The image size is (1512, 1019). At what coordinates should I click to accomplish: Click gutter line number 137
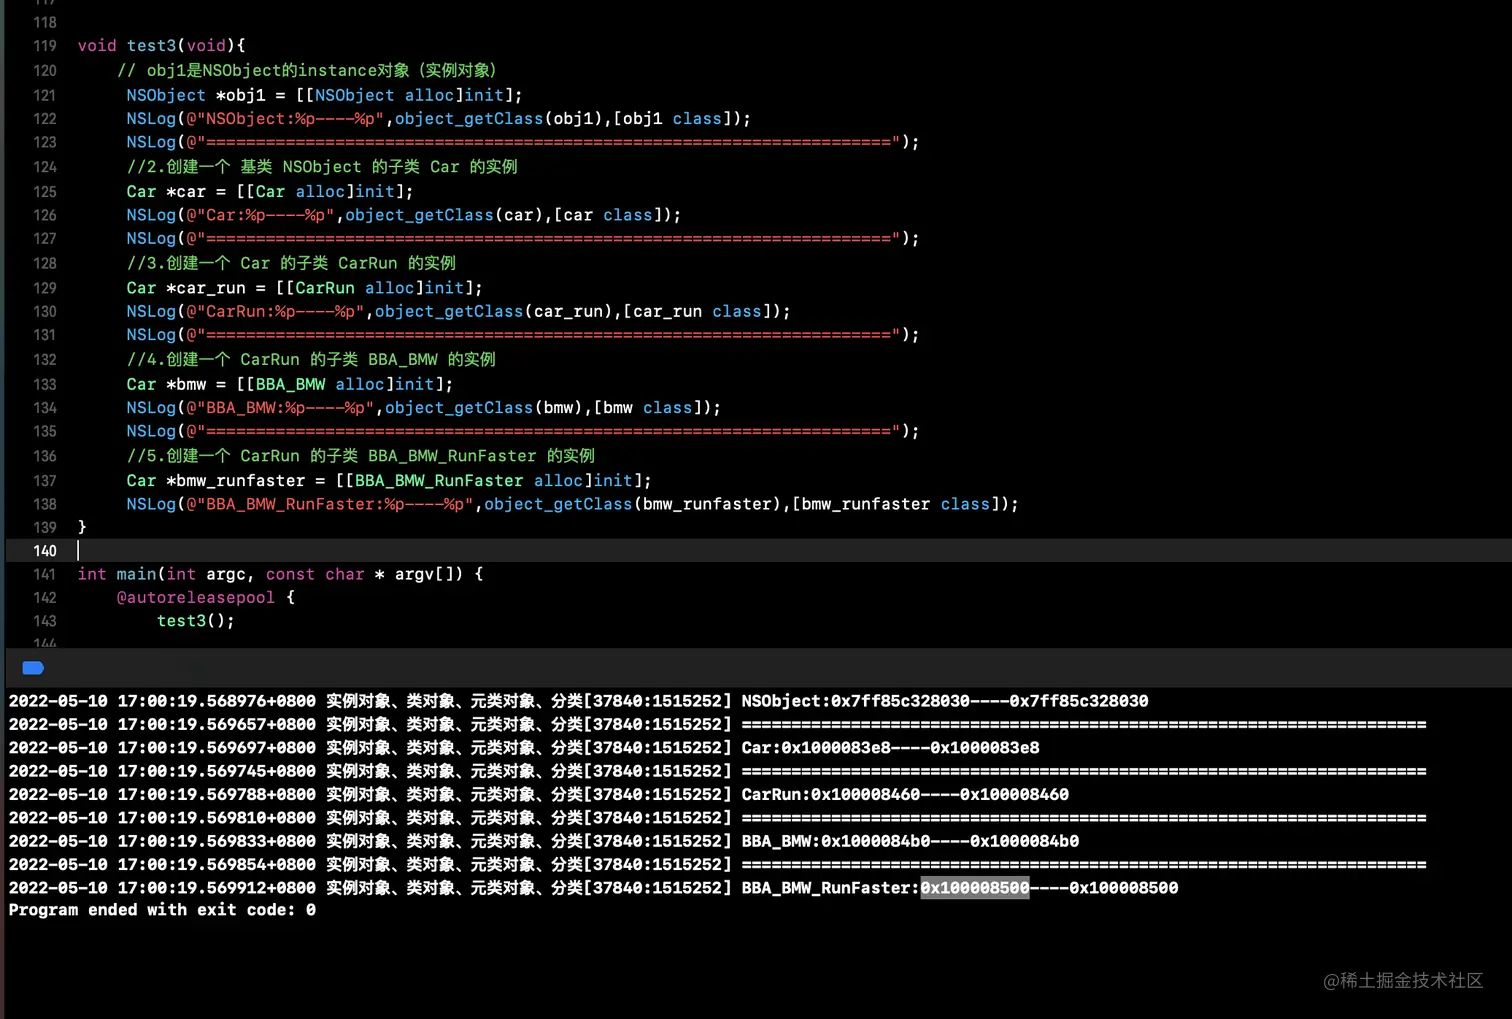[45, 481]
